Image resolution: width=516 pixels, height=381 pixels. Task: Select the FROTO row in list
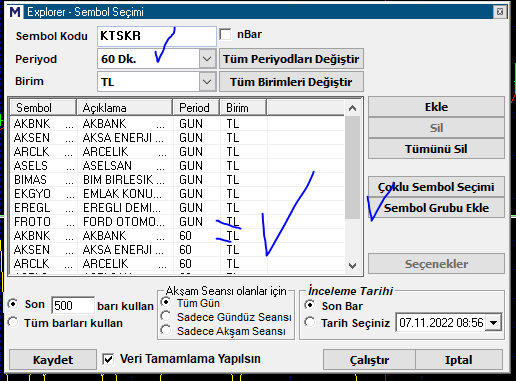177,222
